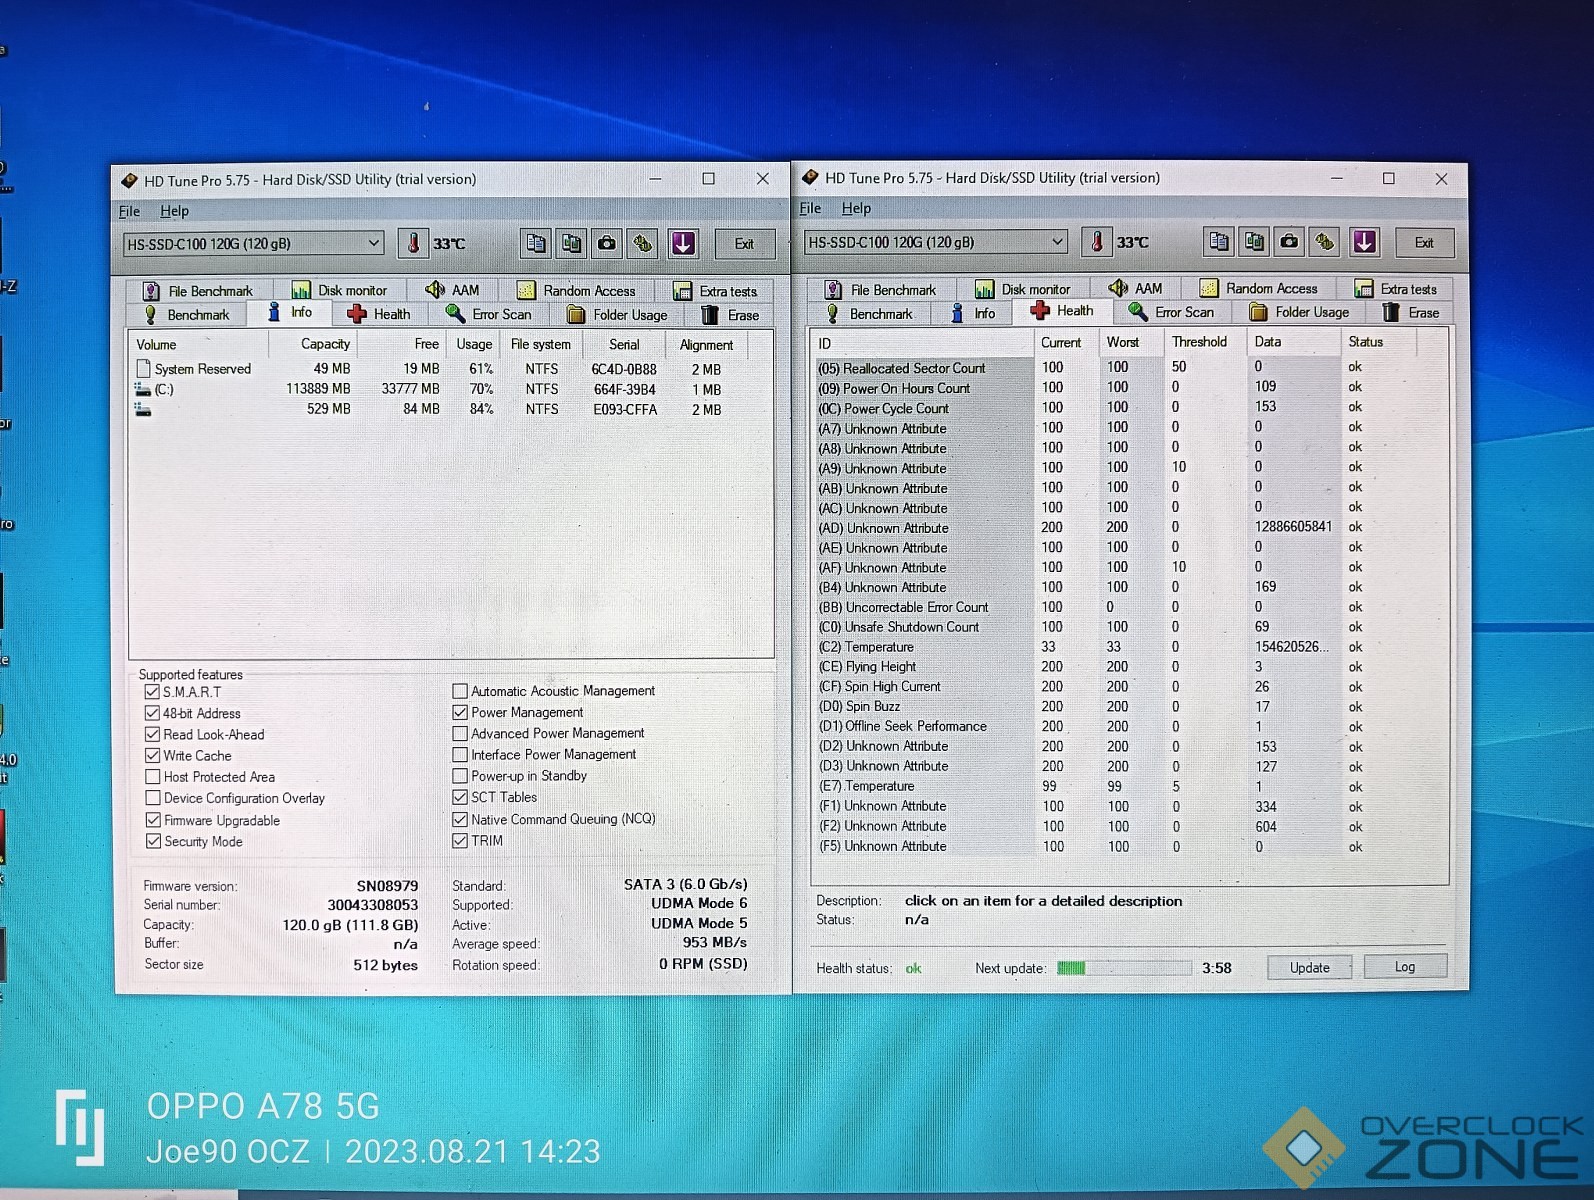Open File menu in right window

click(810, 208)
